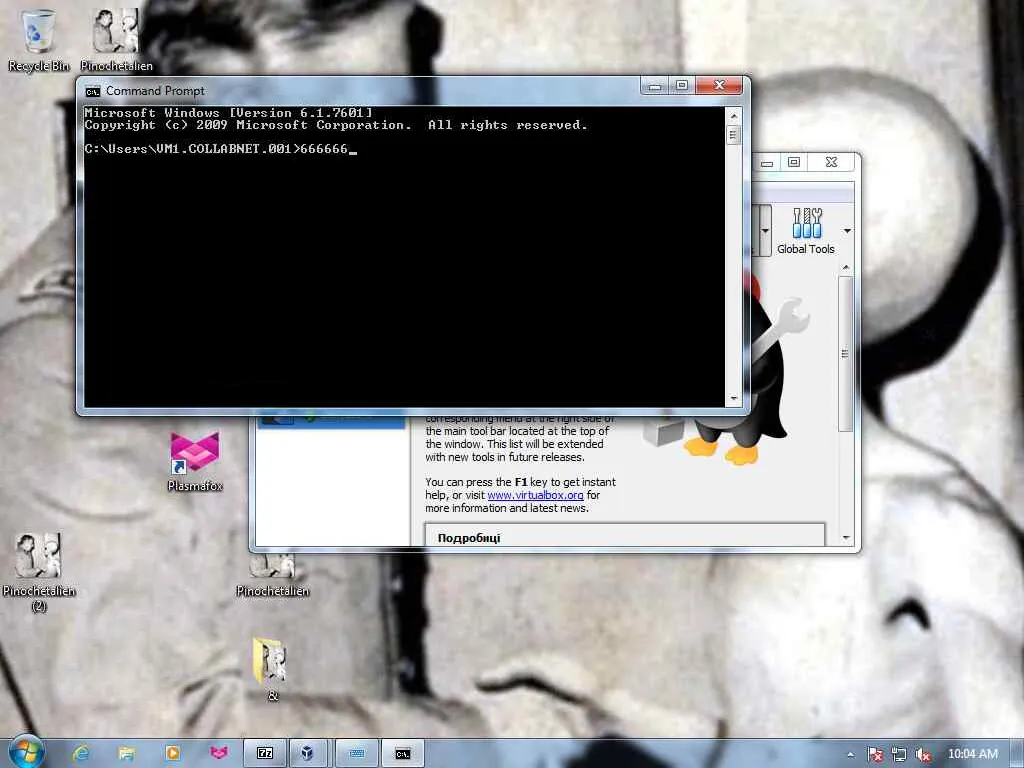This screenshot has height=768, width=1024.
Task: Launch Plasmafox from the taskbar
Action: pyautogui.click(x=219, y=753)
